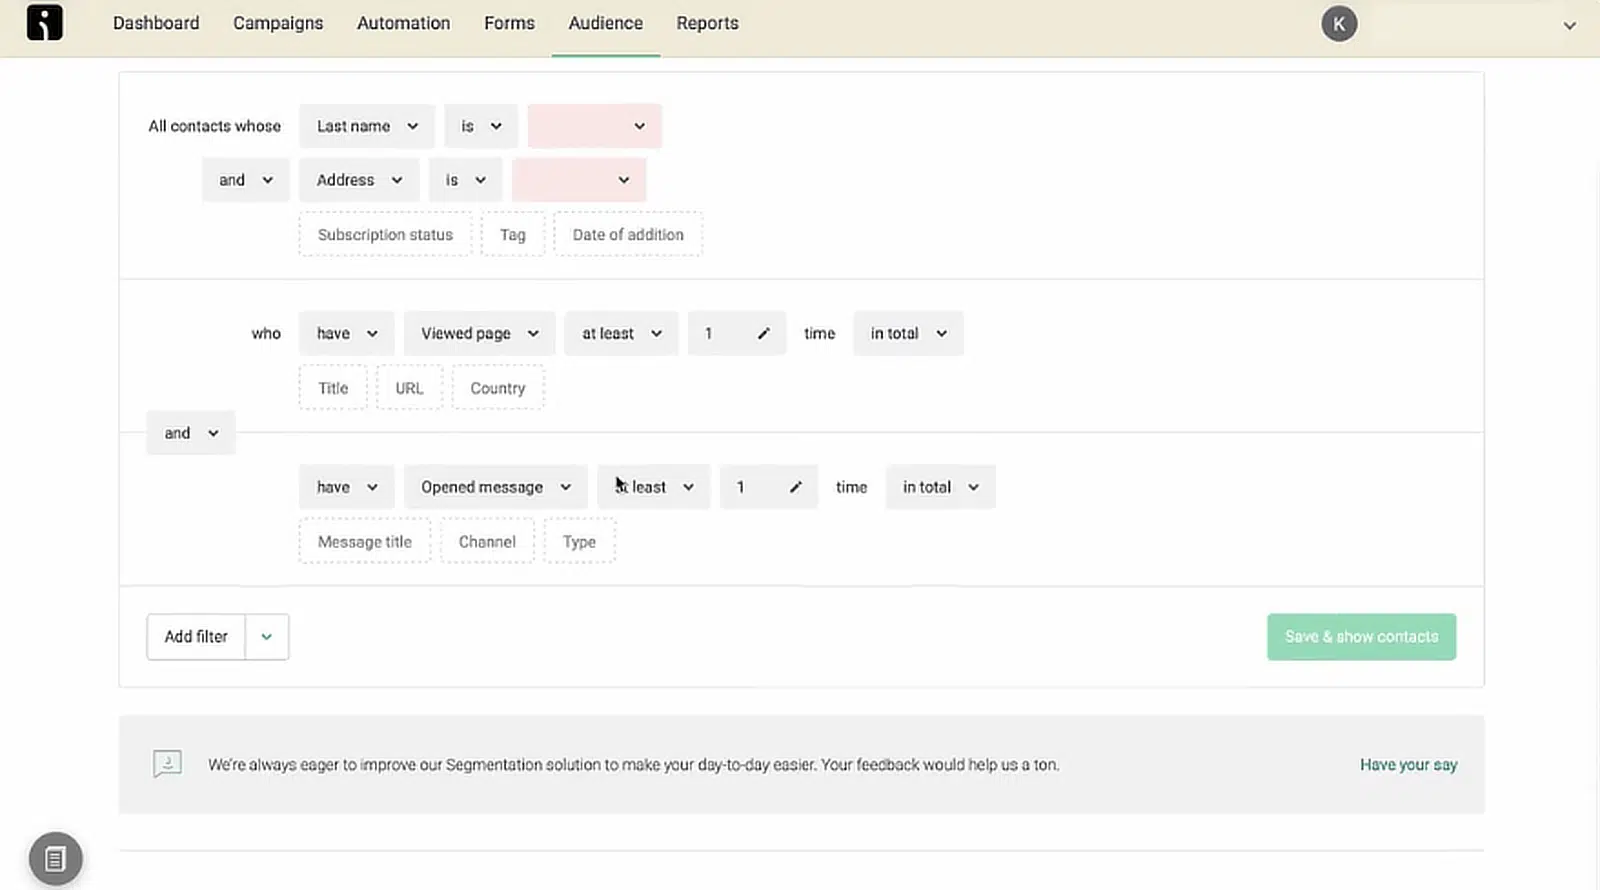Switch to the Automation tab
The height and width of the screenshot is (890, 1600).
pyautogui.click(x=403, y=23)
